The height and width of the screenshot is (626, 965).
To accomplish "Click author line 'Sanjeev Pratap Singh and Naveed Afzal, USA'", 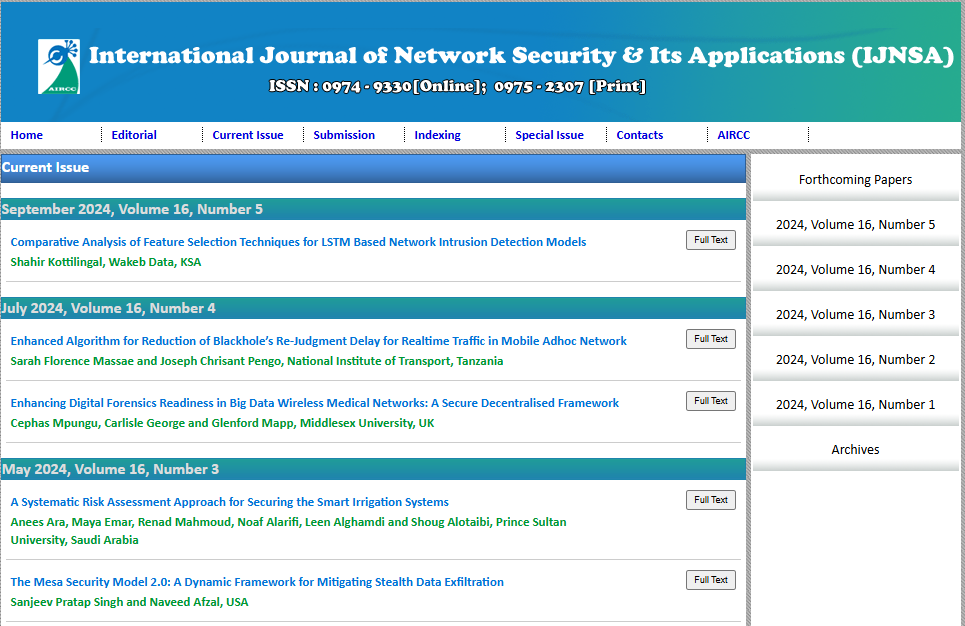I will (x=129, y=602).
